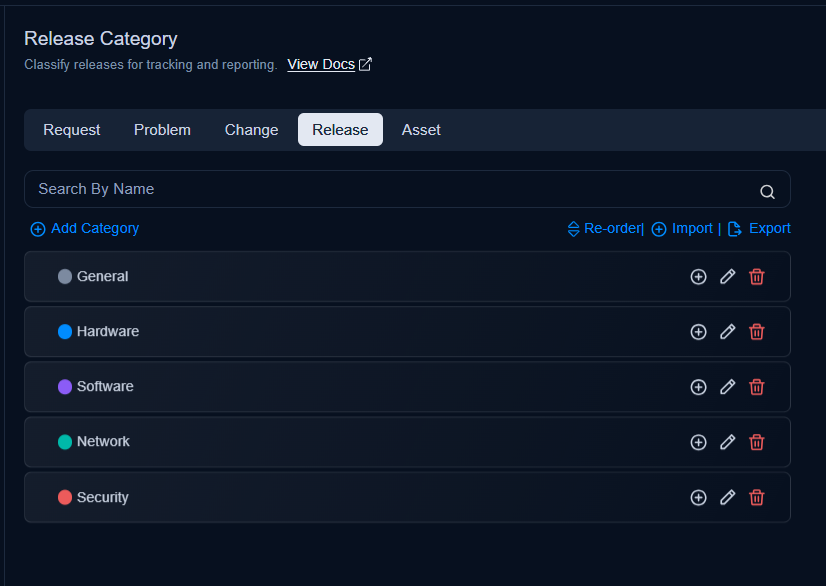Open the external link icon beside View Docs
This screenshot has height=586, width=826.
[x=365, y=64]
